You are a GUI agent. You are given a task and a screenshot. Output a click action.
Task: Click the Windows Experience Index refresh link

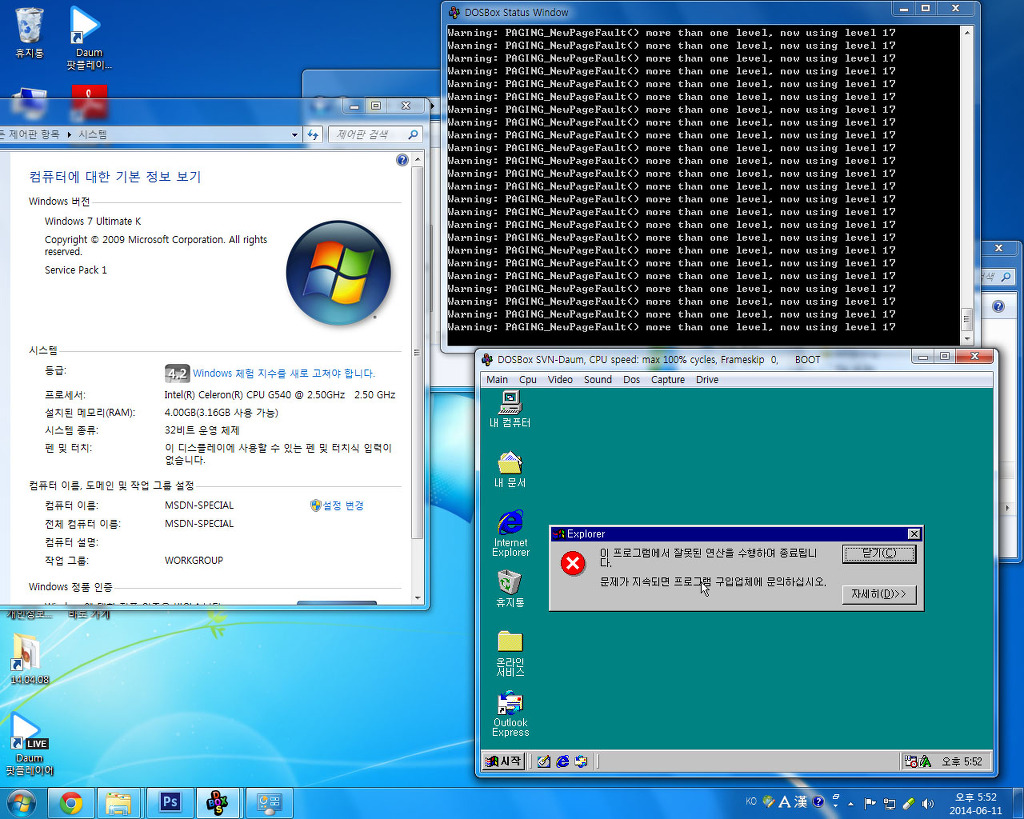(284, 373)
